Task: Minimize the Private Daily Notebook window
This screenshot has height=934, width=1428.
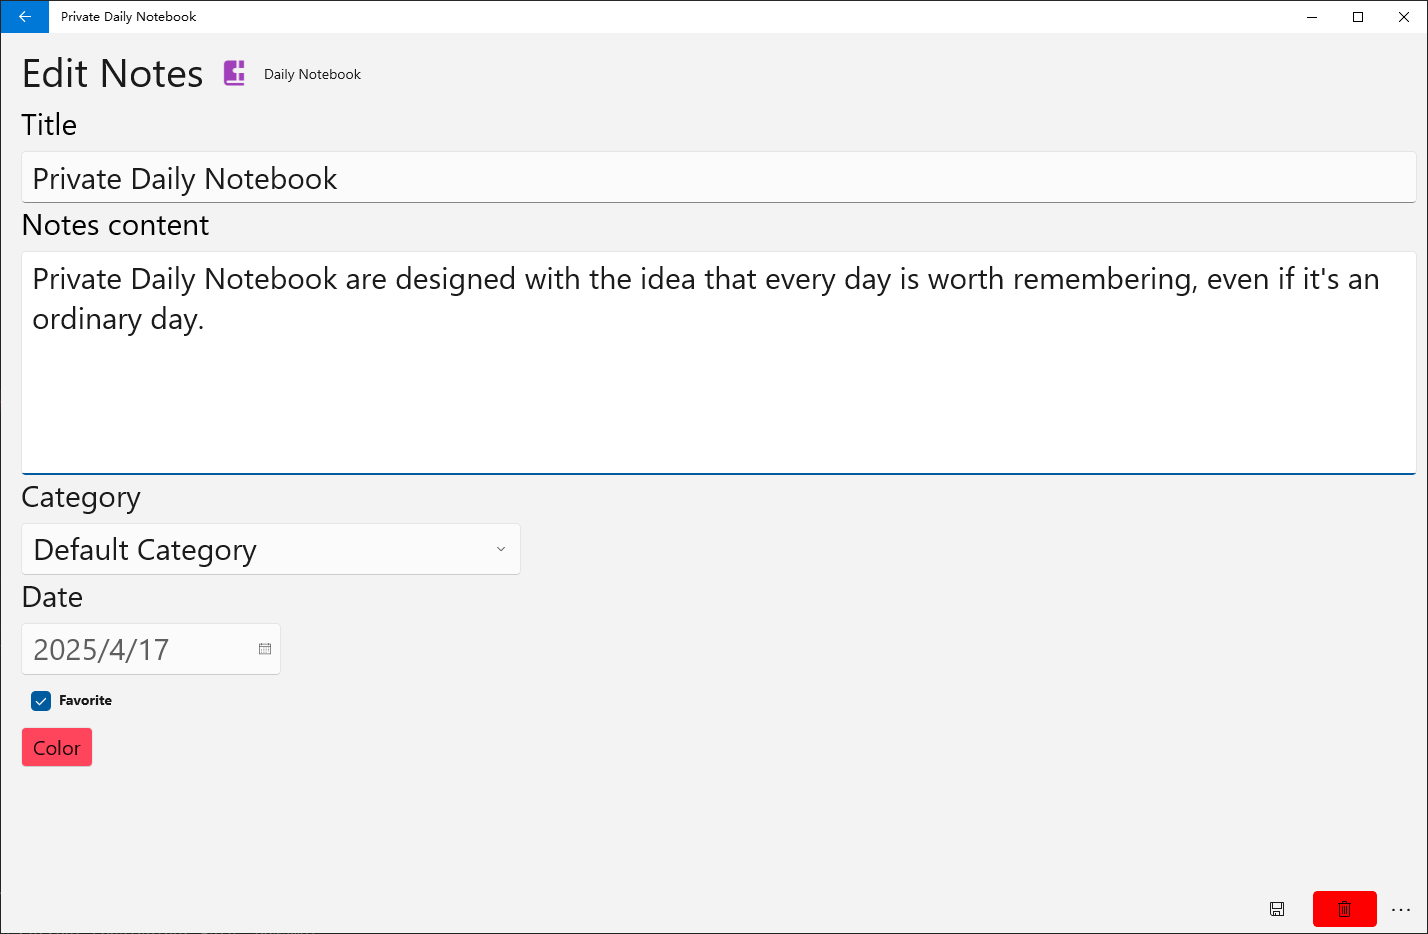Action: click(1312, 17)
